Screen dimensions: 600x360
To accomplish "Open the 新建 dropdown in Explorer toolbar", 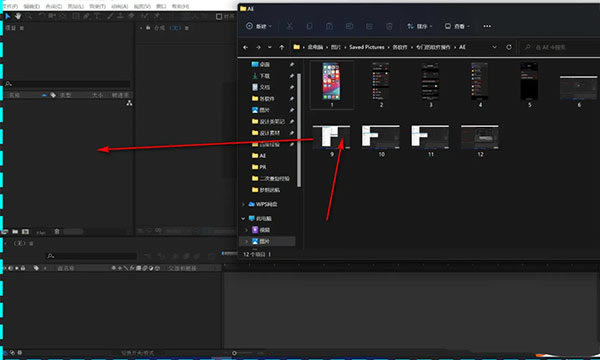I will pyautogui.click(x=259, y=26).
